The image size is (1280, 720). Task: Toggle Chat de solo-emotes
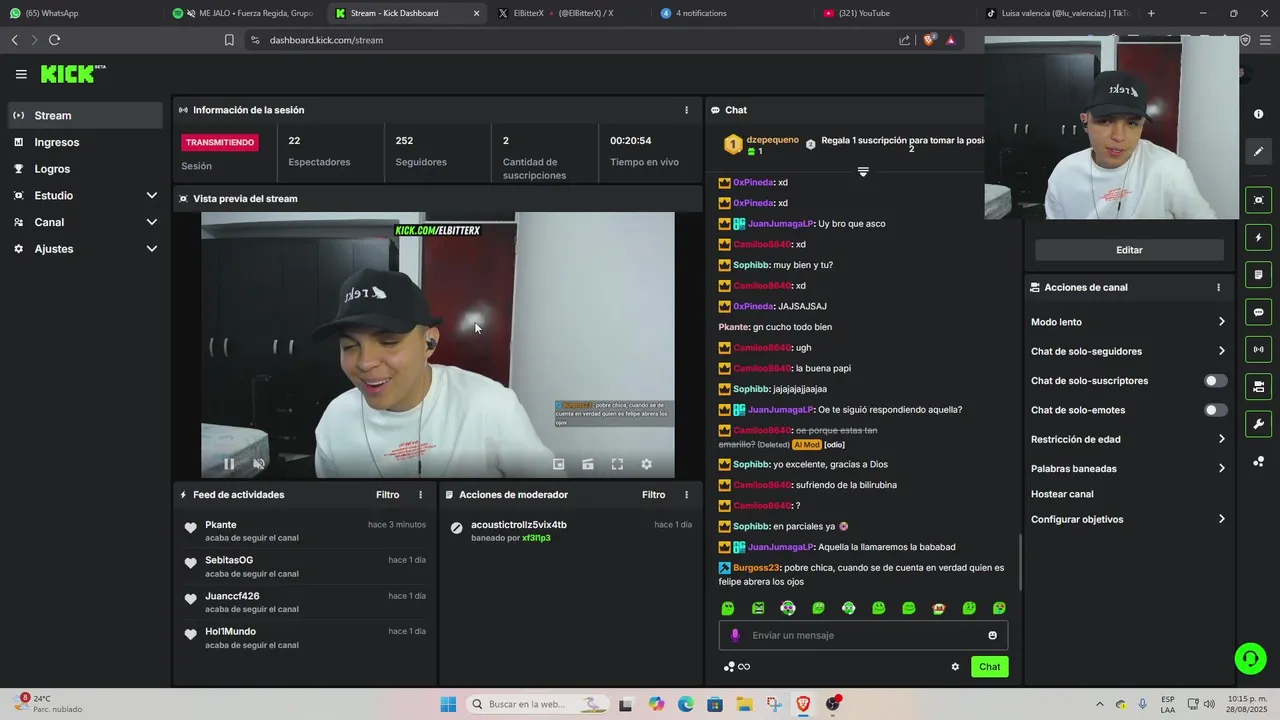click(x=1215, y=410)
